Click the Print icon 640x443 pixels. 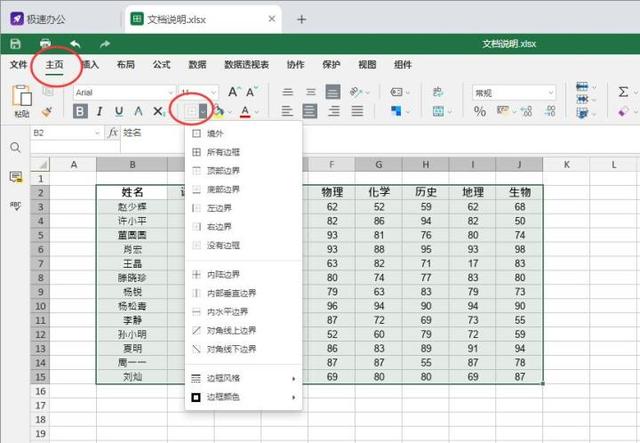45,43
